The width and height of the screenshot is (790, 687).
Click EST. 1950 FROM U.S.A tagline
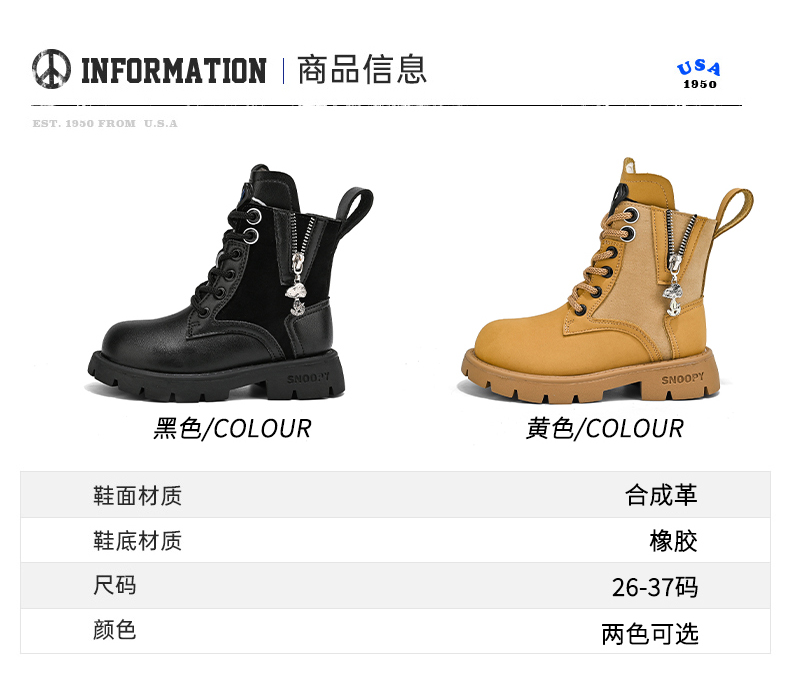105,123
